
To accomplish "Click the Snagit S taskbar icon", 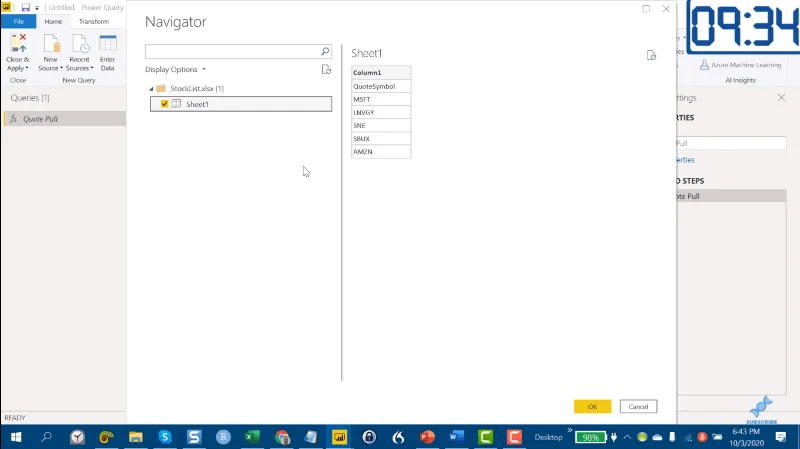I will pyautogui.click(x=194, y=437).
